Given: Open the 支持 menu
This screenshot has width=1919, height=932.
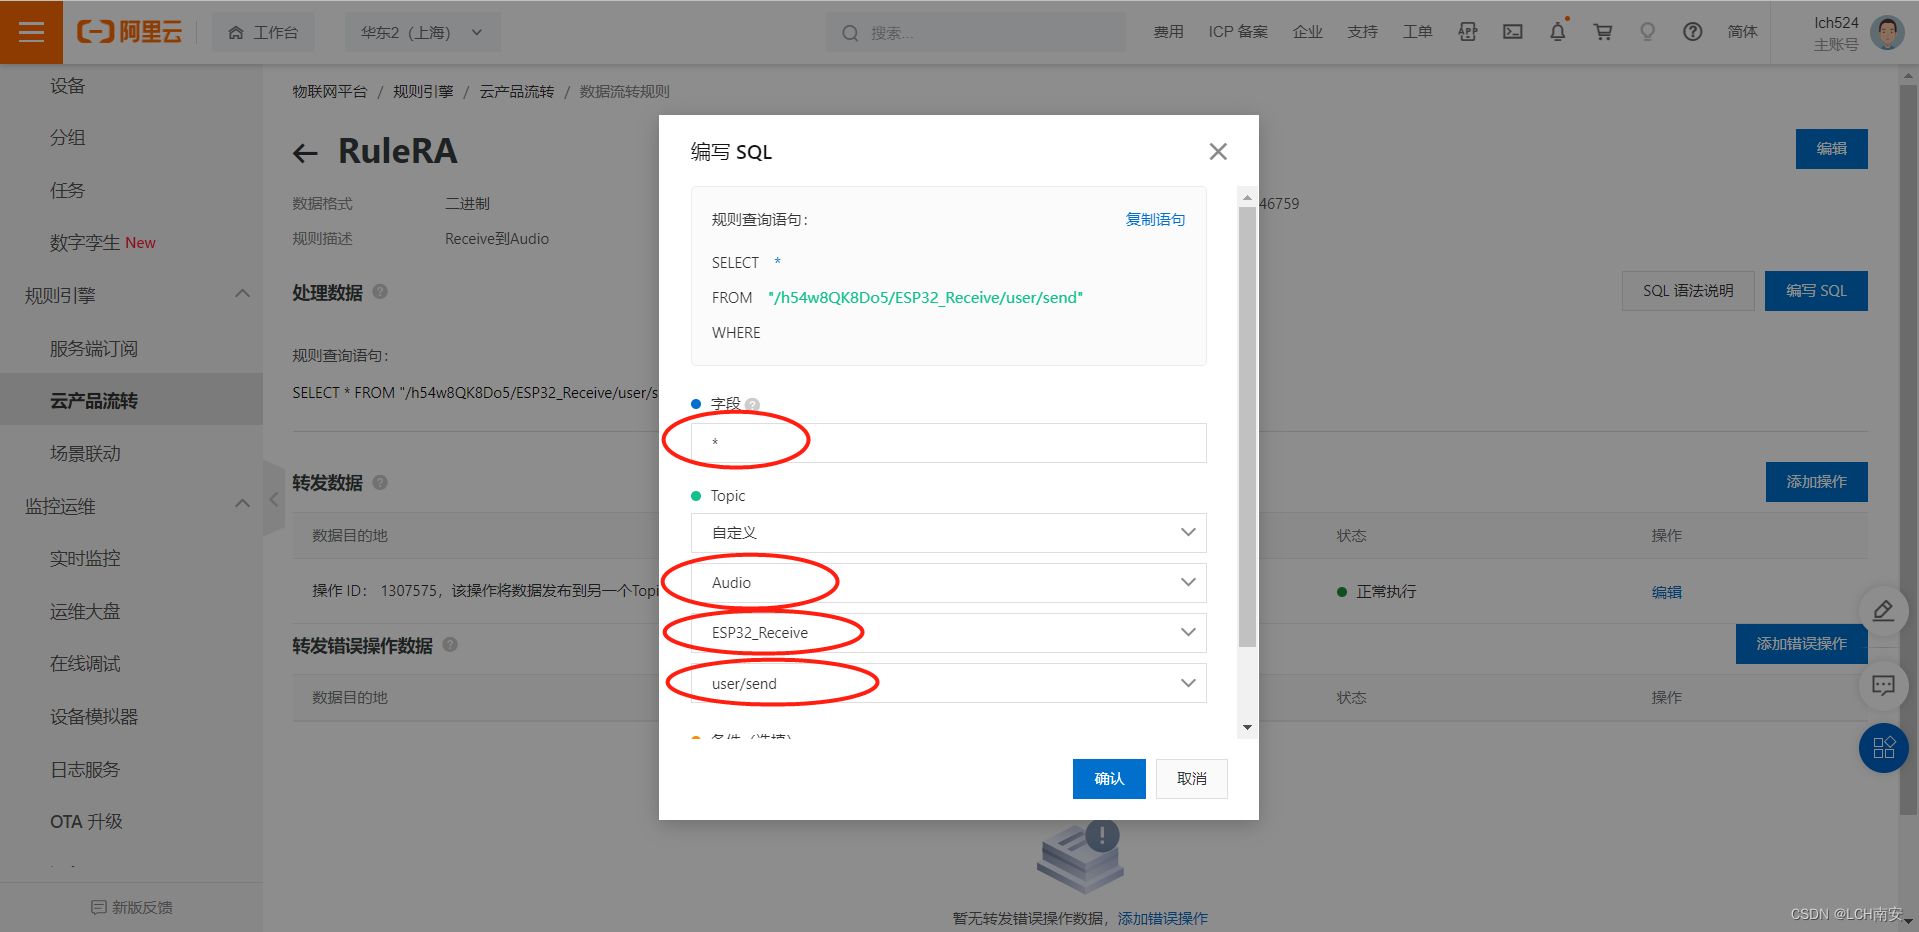Looking at the screenshot, I should tap(1362, 32).
